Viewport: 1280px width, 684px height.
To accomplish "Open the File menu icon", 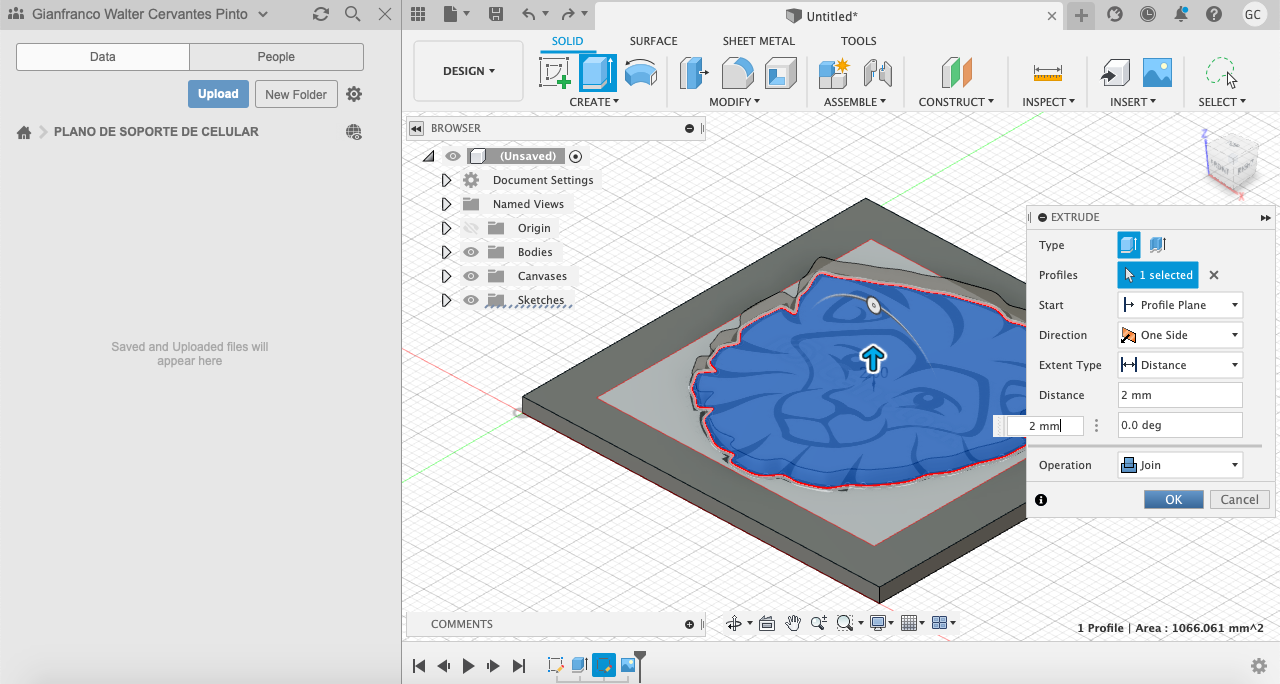I will click(455, 14).
